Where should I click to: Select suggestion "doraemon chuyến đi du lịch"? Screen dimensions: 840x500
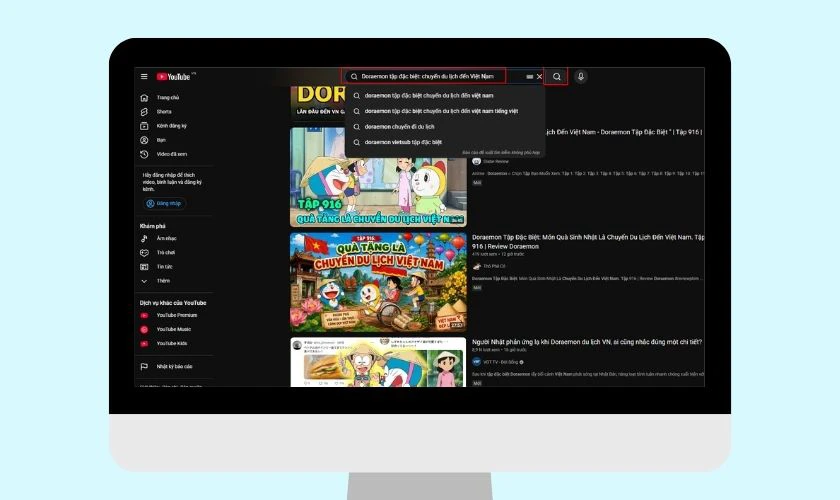[x=445, y=126]
